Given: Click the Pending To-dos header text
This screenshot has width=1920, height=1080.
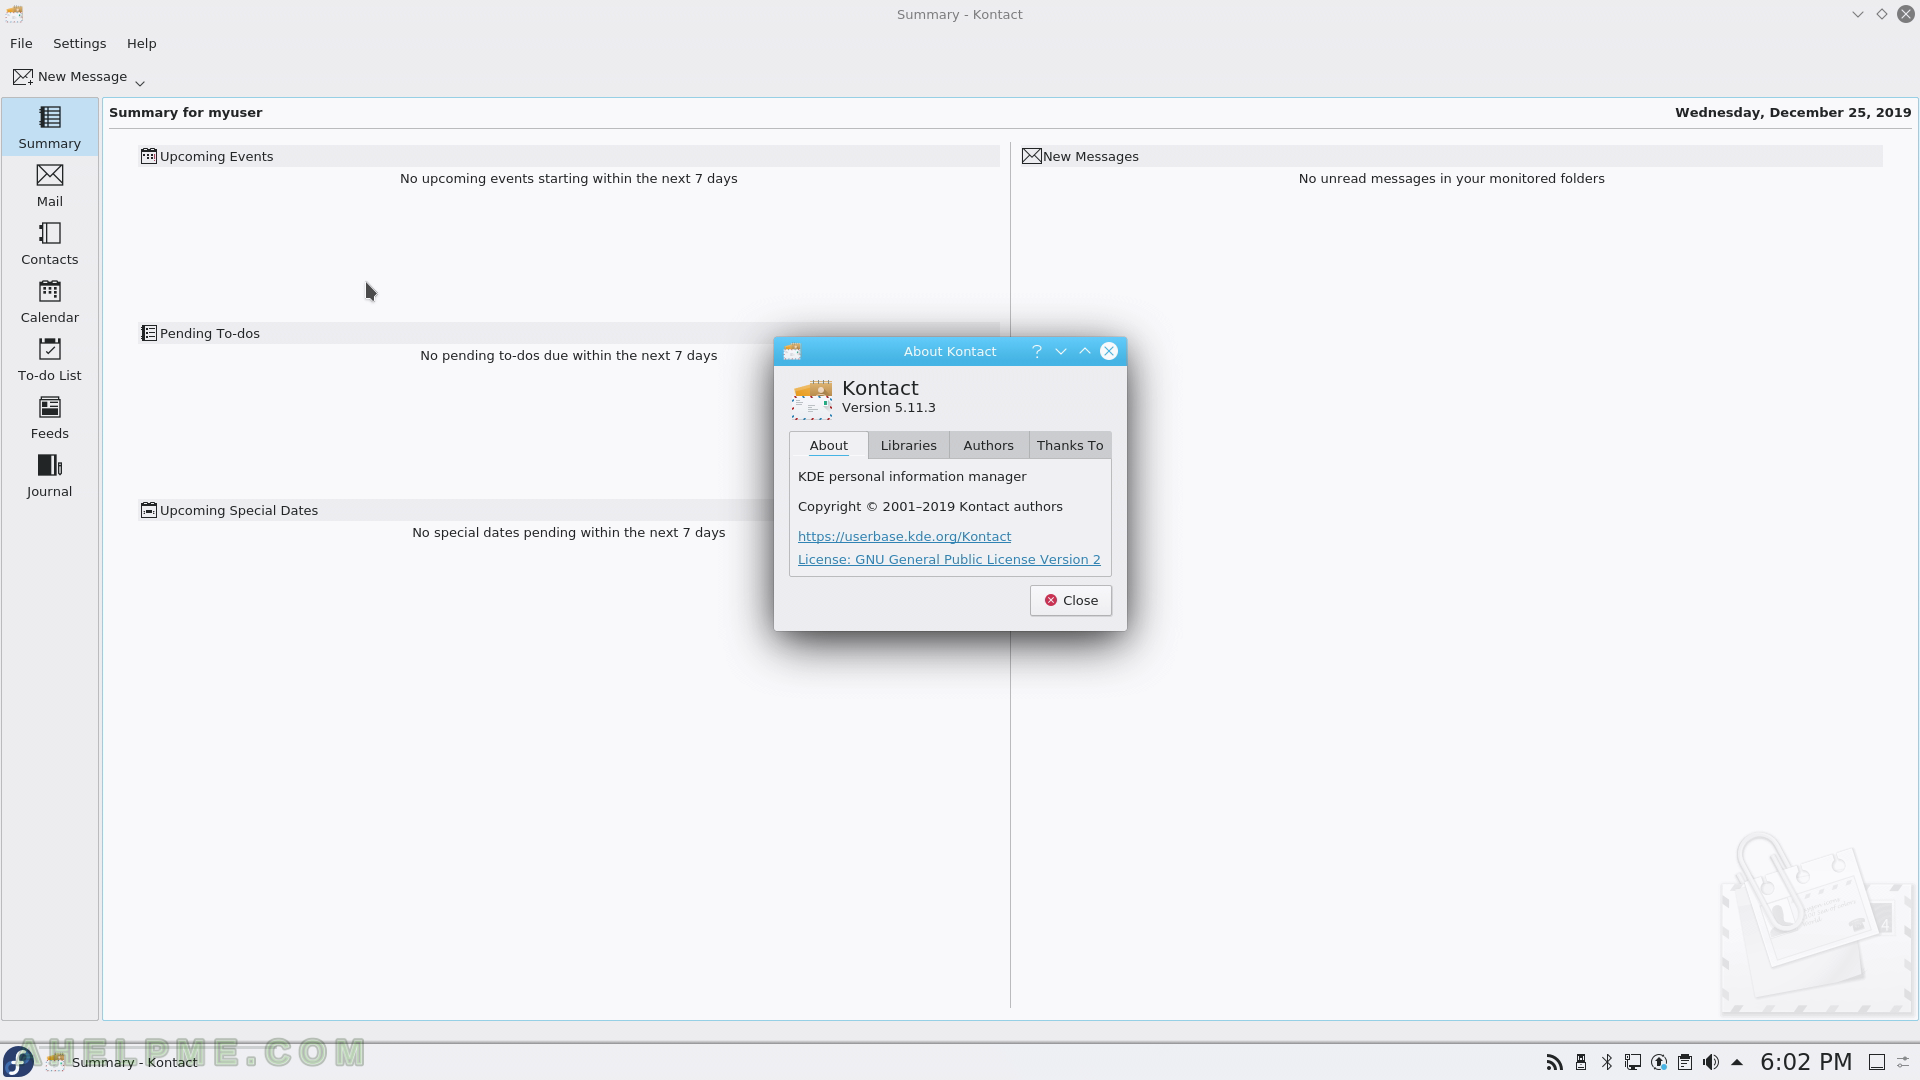Looking at the screenshot, I should (210, 334).
